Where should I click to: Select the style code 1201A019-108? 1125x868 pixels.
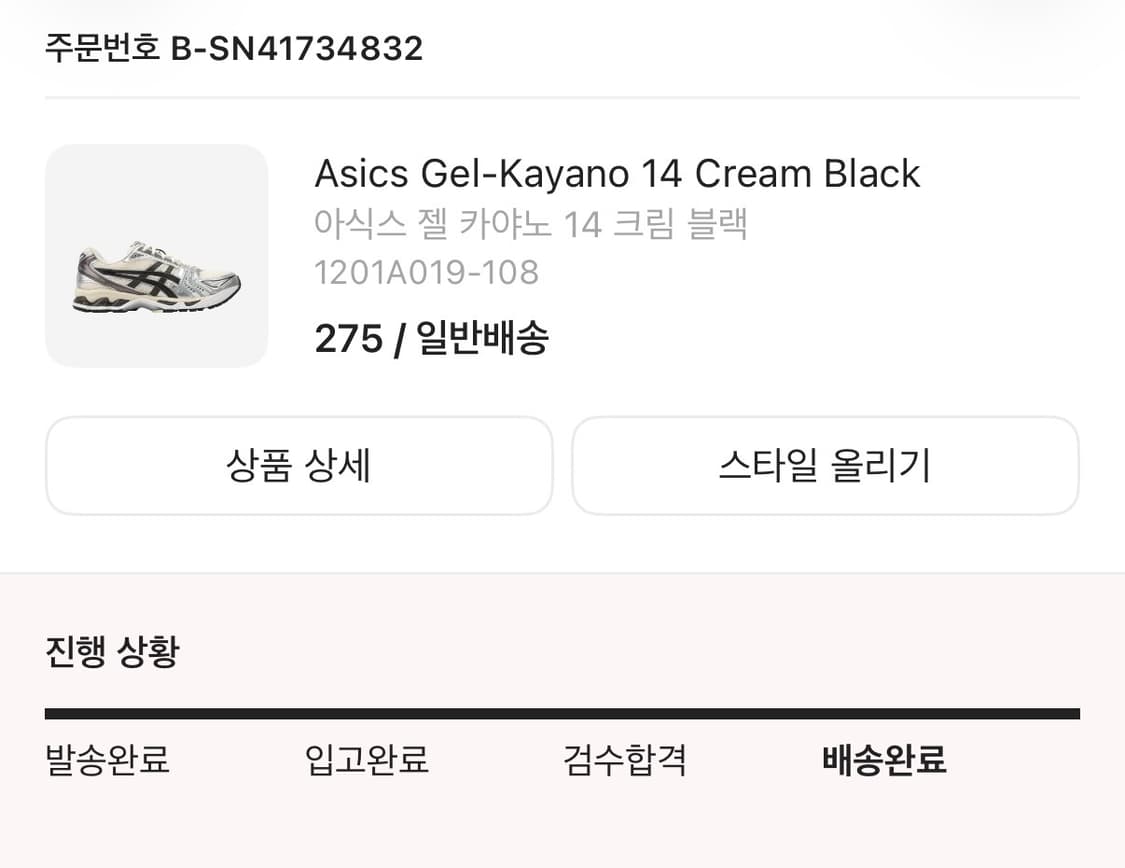point(427,272)
